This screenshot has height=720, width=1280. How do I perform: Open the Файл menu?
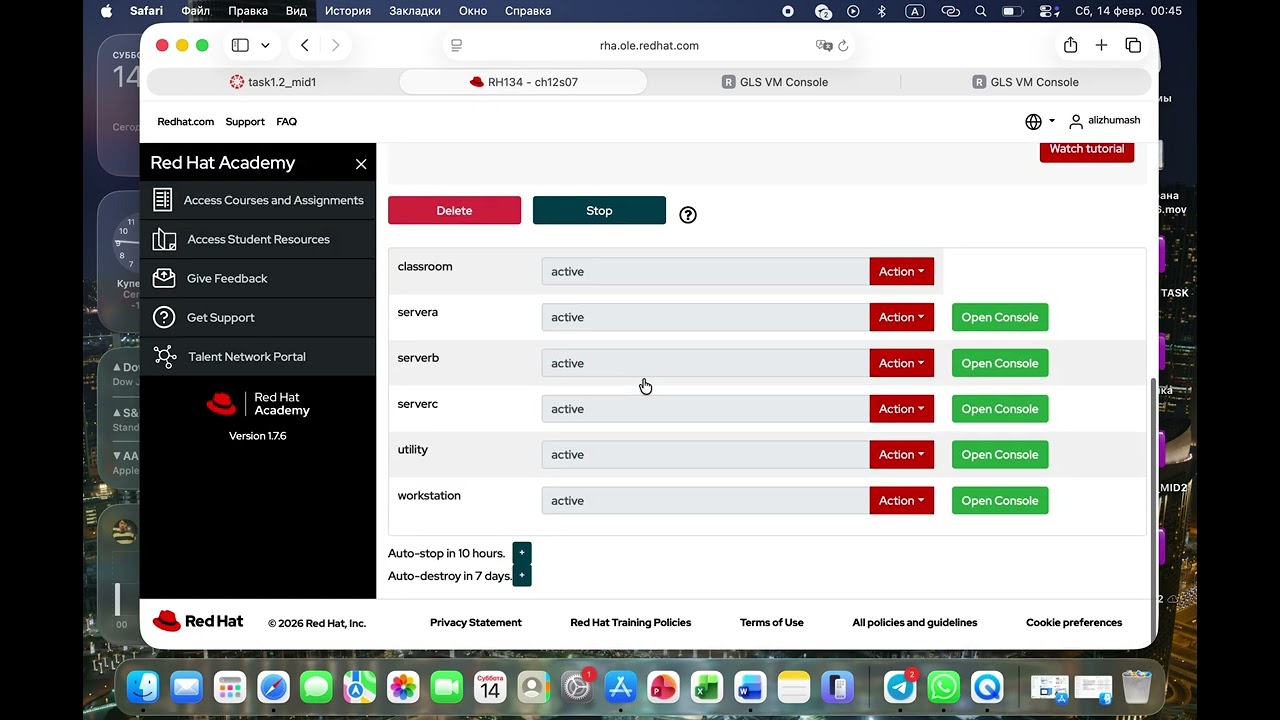tap(195, 11)
